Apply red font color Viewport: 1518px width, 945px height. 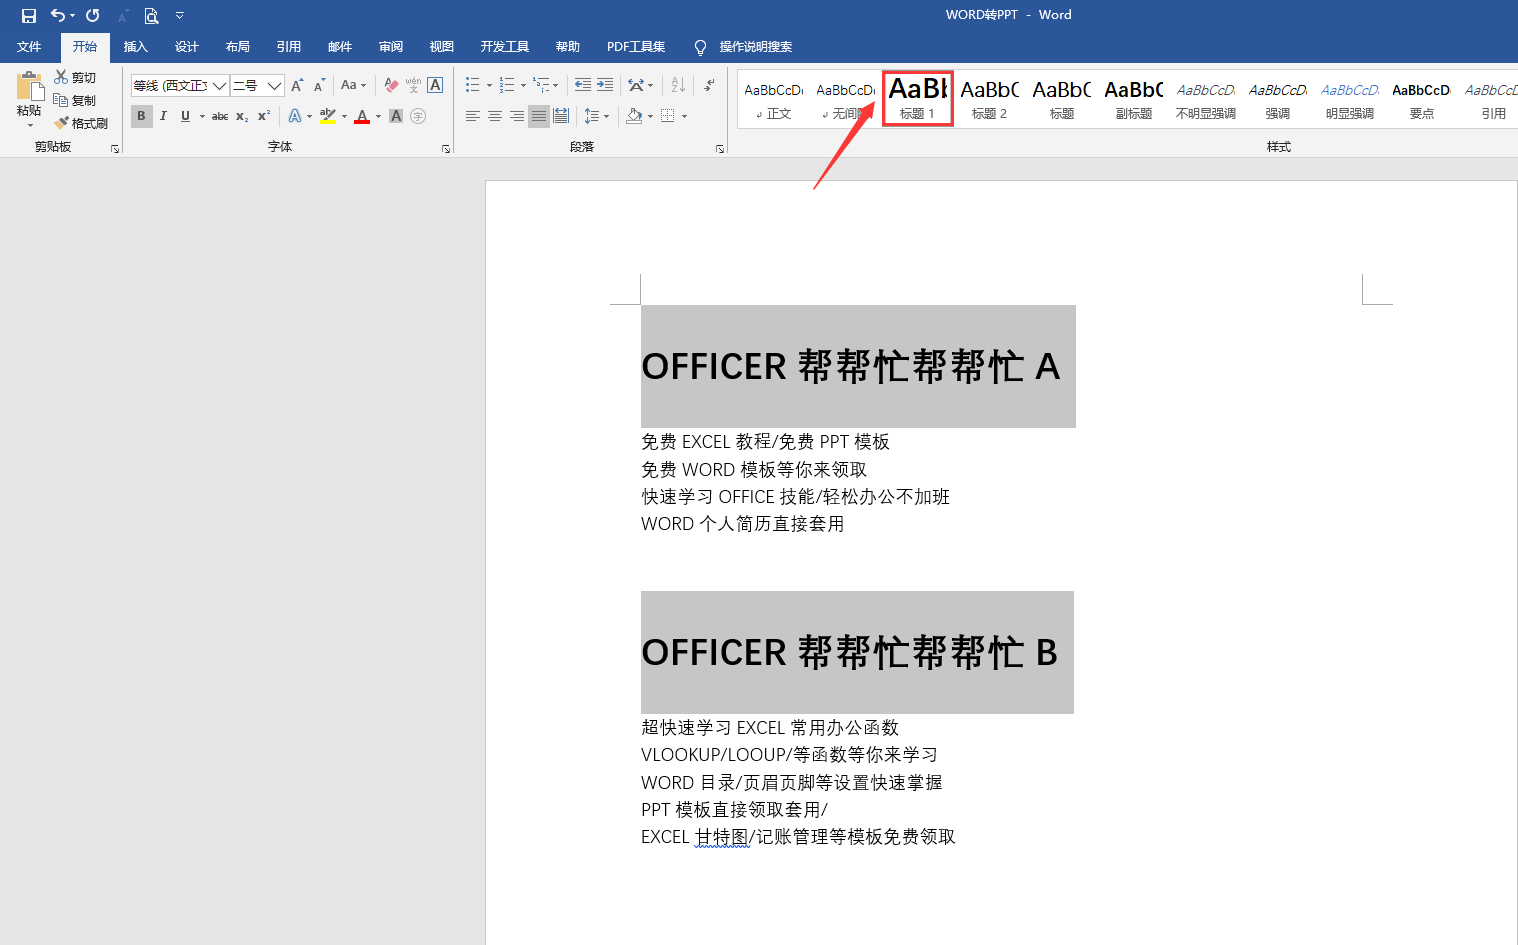362,116
